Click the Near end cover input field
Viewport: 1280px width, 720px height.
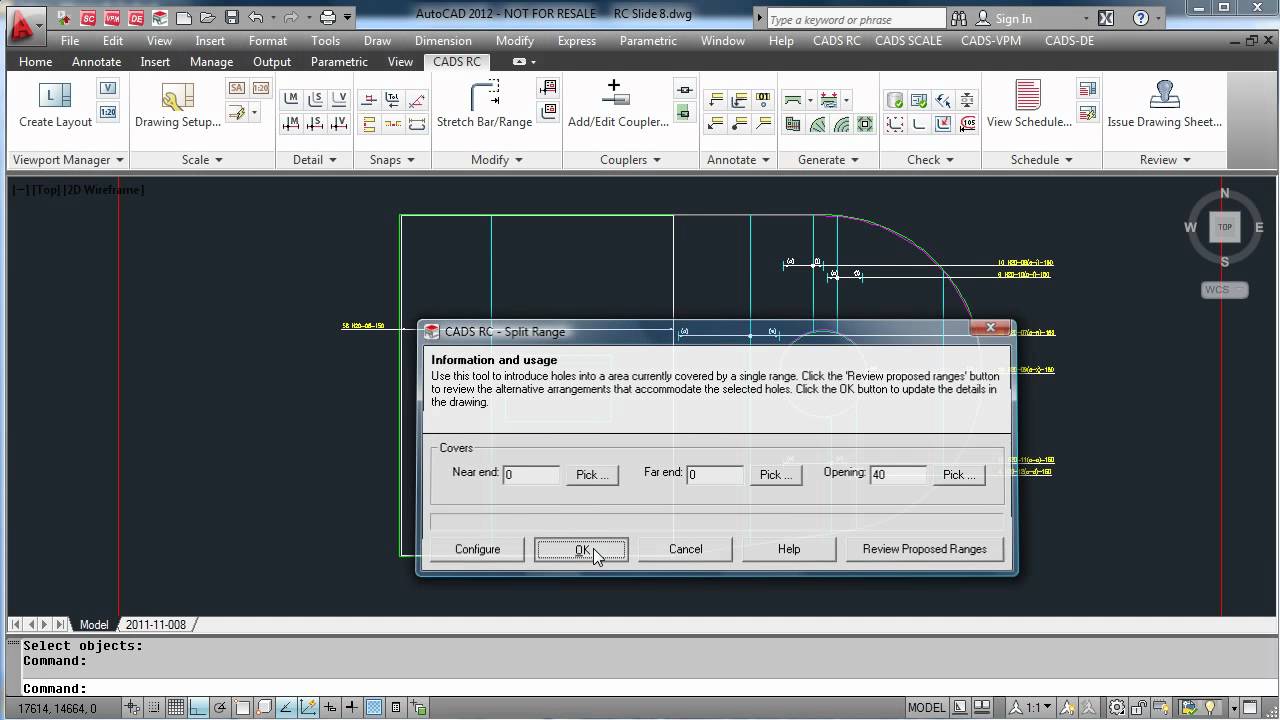point(531,475)
